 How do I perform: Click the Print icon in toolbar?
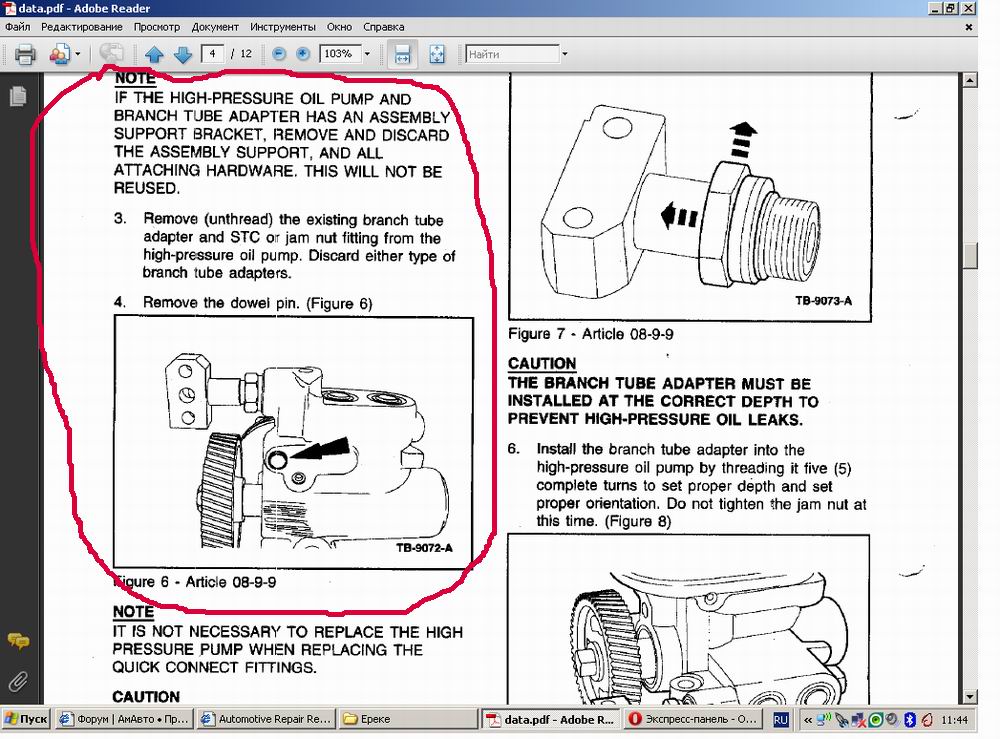(x=25, y=54)
